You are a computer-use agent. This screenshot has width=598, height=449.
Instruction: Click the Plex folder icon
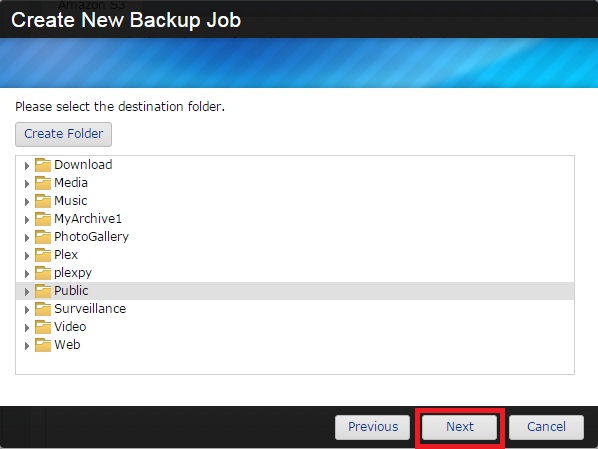pyautogui.click(x=43, y=254)
